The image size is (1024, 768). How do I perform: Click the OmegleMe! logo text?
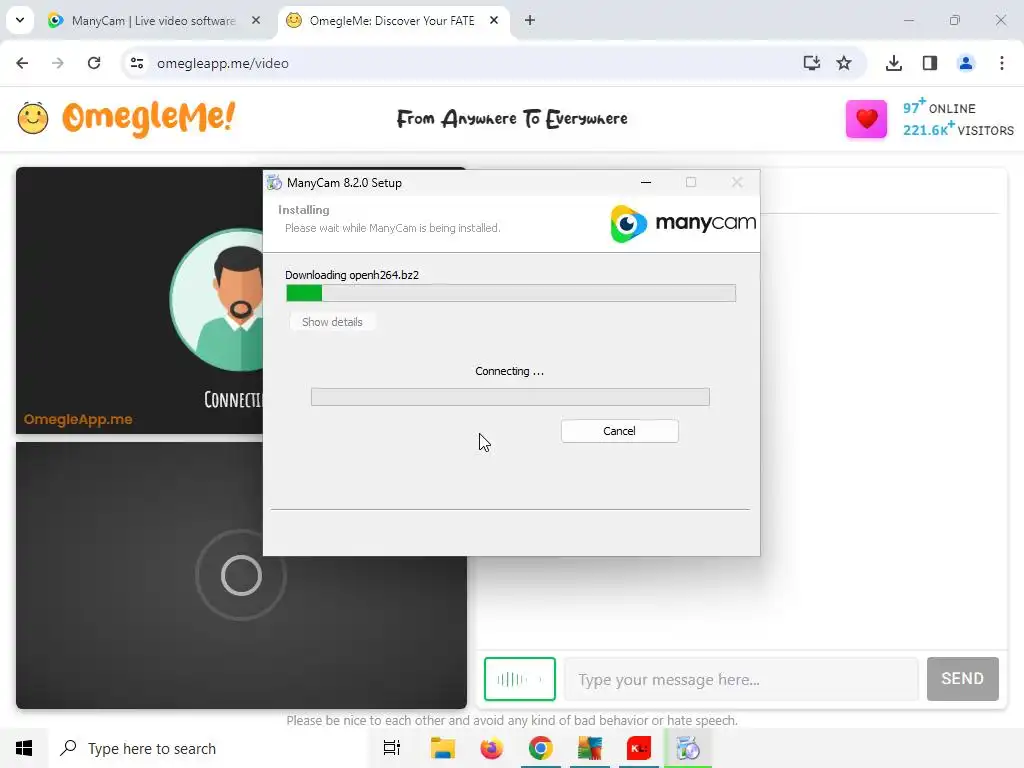click(148, 118)
